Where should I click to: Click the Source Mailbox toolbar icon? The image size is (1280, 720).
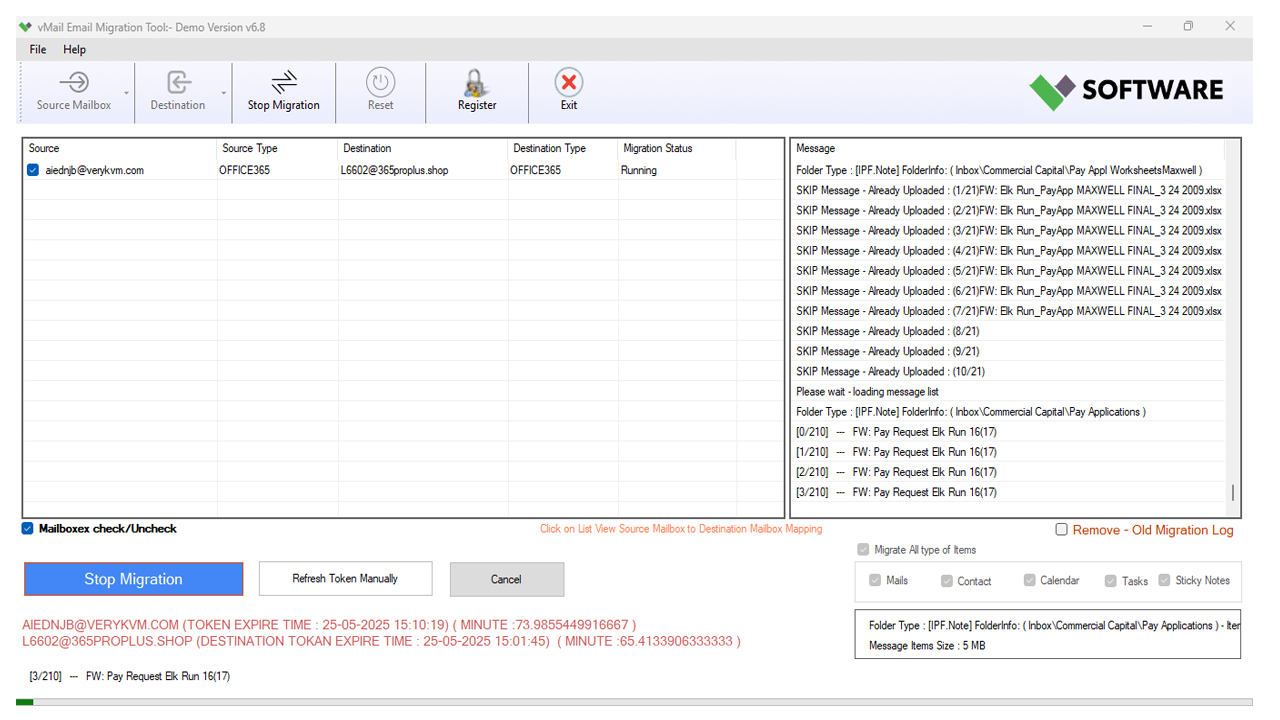(74, 82)
